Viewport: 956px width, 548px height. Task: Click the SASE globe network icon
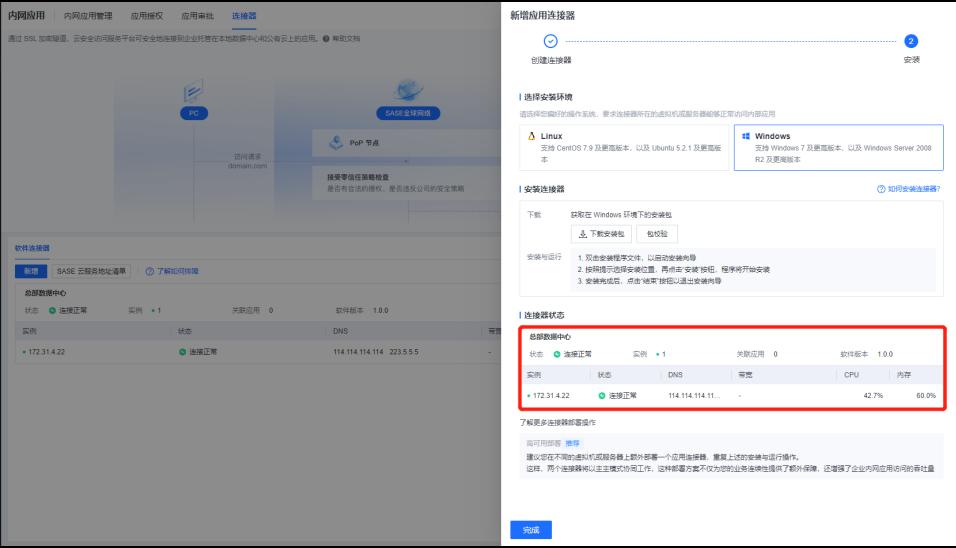pyautogui.click(x=408, y=91)
